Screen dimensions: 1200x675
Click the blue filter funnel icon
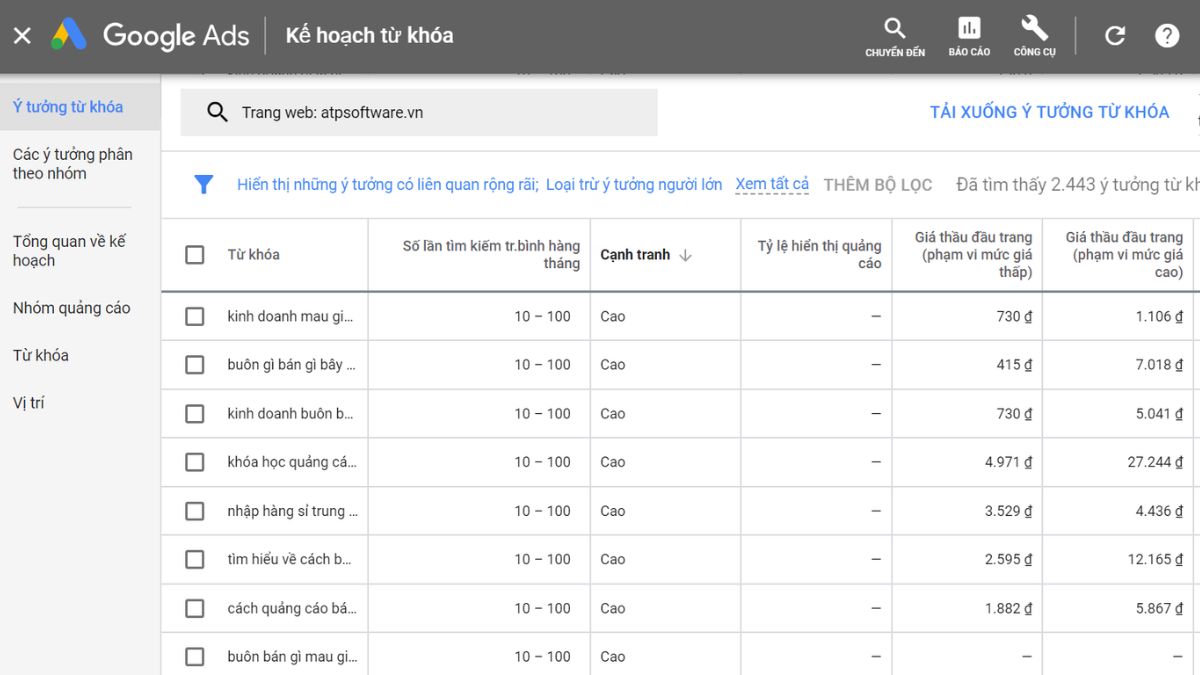coord(204,185)
